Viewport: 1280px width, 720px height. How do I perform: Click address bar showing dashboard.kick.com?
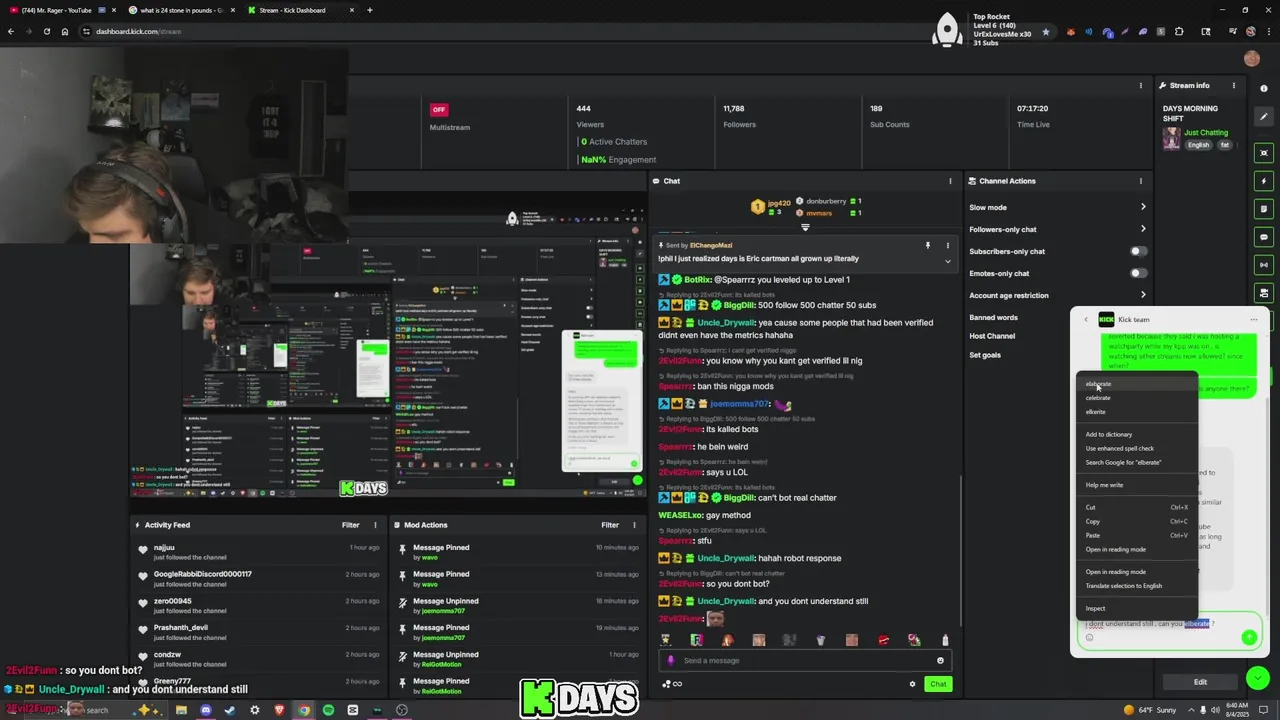point(560,31)
